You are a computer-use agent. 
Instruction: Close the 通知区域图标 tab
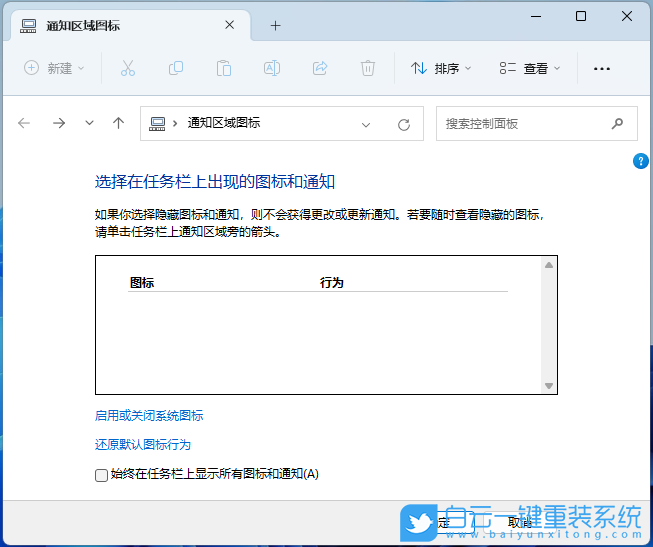coord(229,25)
